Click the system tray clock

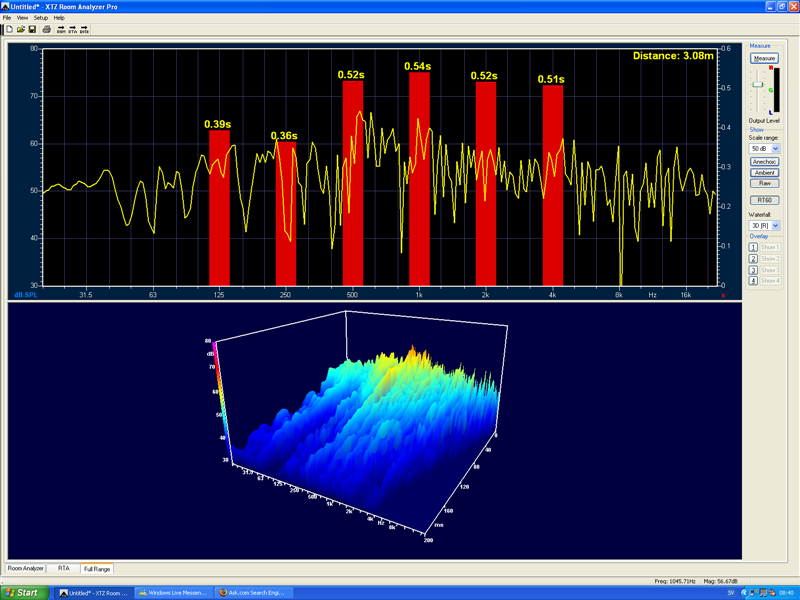click(x=787, y=593)
